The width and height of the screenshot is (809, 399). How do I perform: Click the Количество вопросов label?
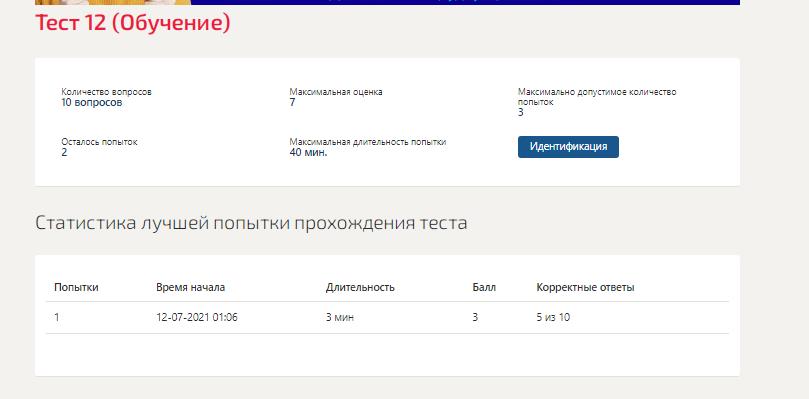tap(107, 92)
